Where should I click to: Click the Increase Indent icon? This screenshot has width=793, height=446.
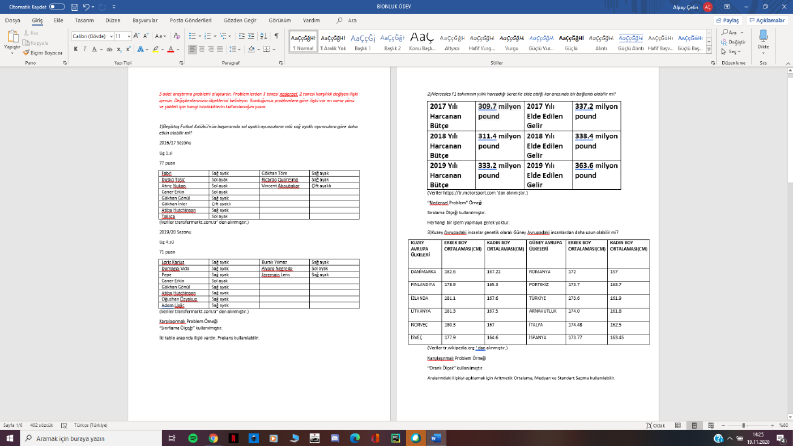pyautogui.click(x=251, y=36)
